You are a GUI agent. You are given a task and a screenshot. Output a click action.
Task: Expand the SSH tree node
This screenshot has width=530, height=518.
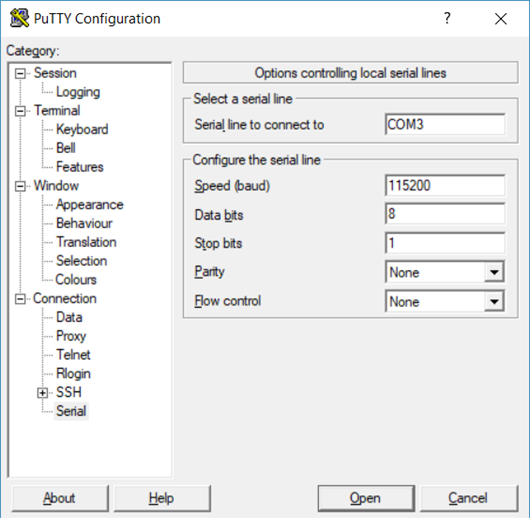(x=43, y=393)
